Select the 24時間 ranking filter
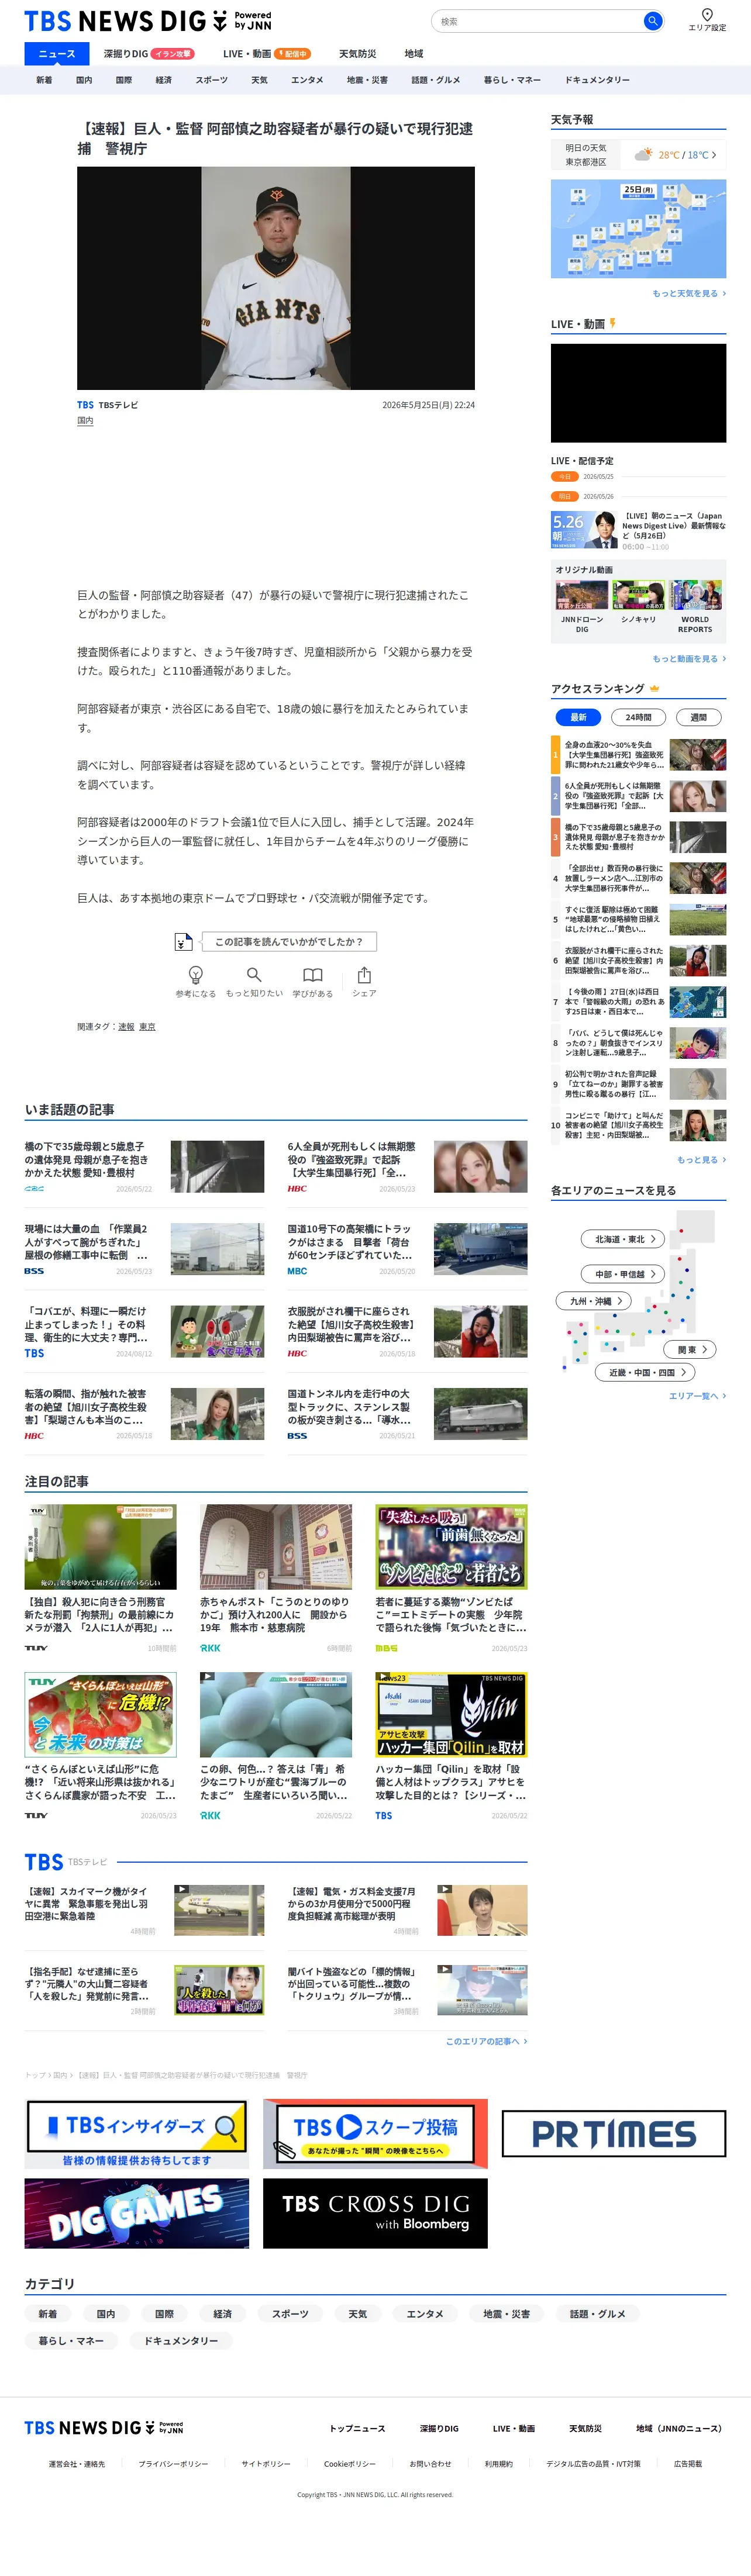 pos(638,717)
